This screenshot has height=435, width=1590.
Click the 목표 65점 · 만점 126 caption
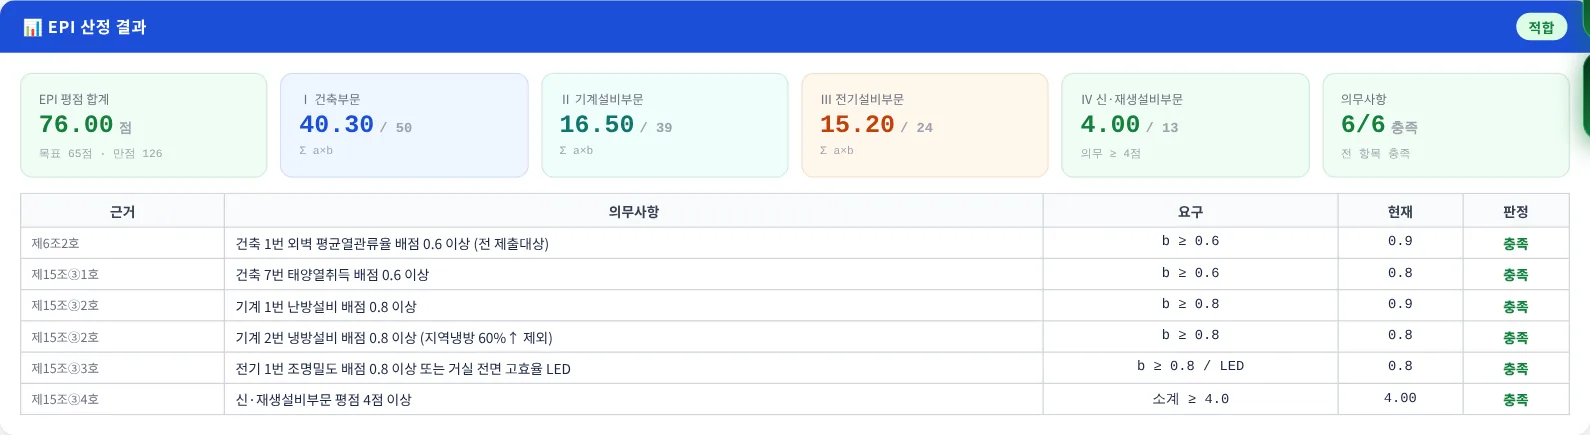click(x=100, y=153)
